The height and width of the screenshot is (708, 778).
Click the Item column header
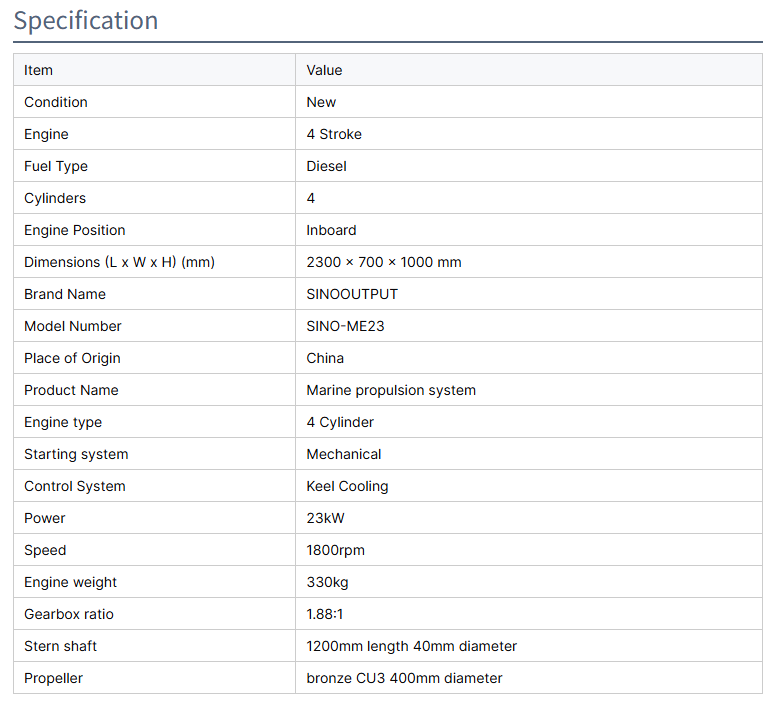click(x=39, y=70)
